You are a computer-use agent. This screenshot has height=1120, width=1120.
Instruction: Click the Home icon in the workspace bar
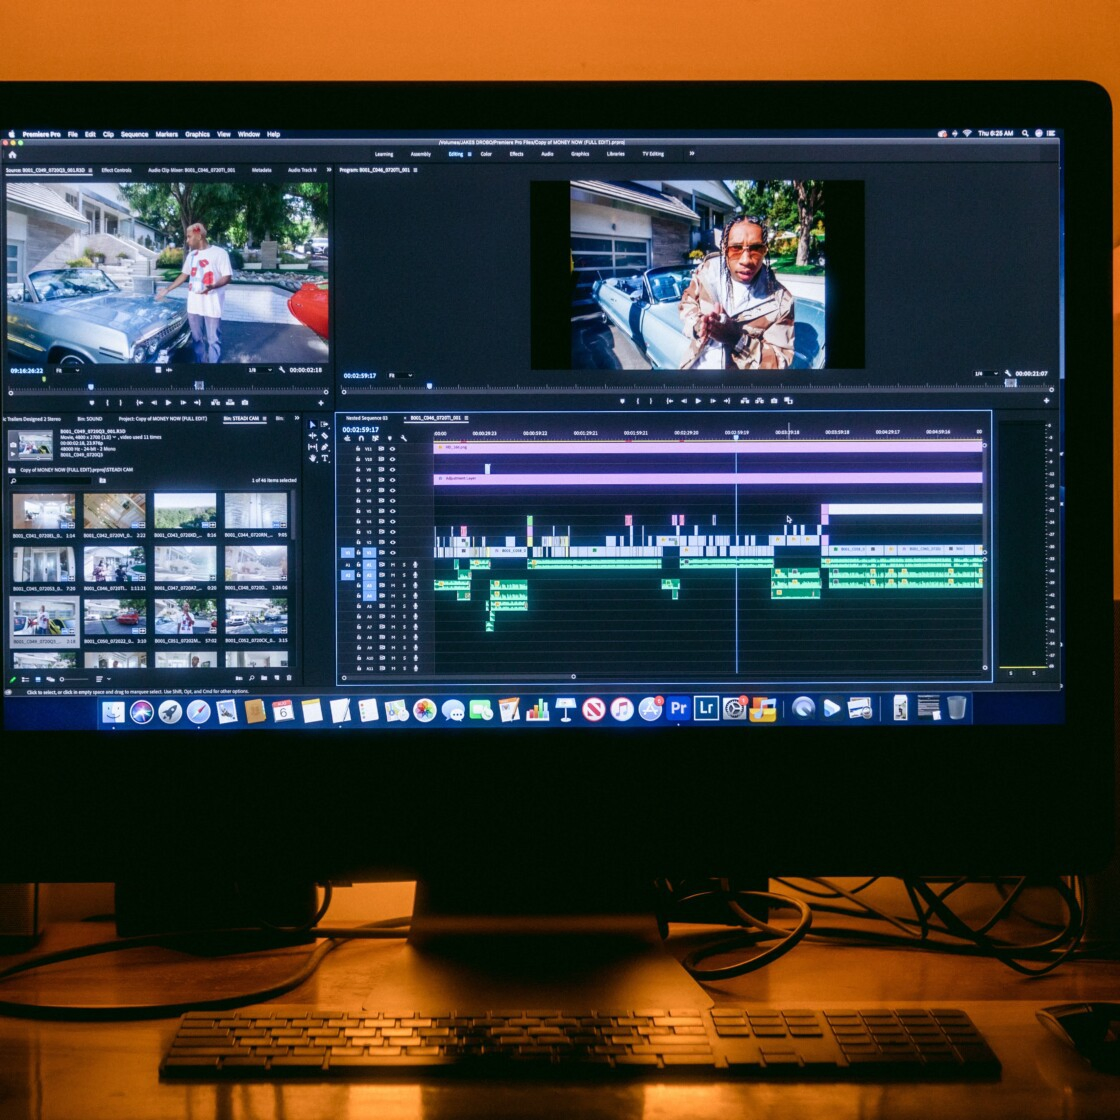(12, 154)
